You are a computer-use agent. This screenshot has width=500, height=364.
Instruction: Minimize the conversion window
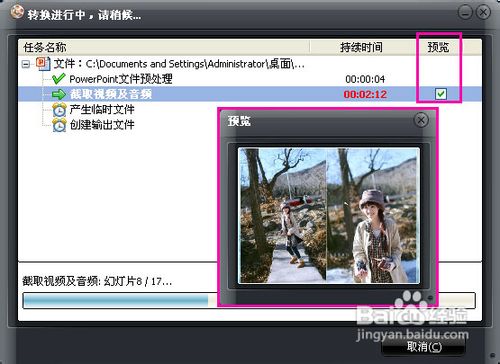465,12
